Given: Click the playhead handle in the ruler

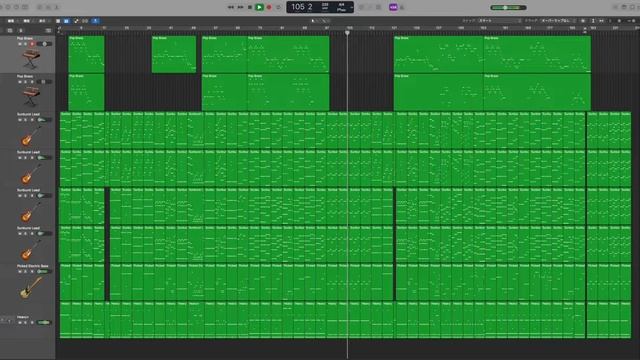Looking at the screenshot, I should pyautogui.click(x=347, y=33).
